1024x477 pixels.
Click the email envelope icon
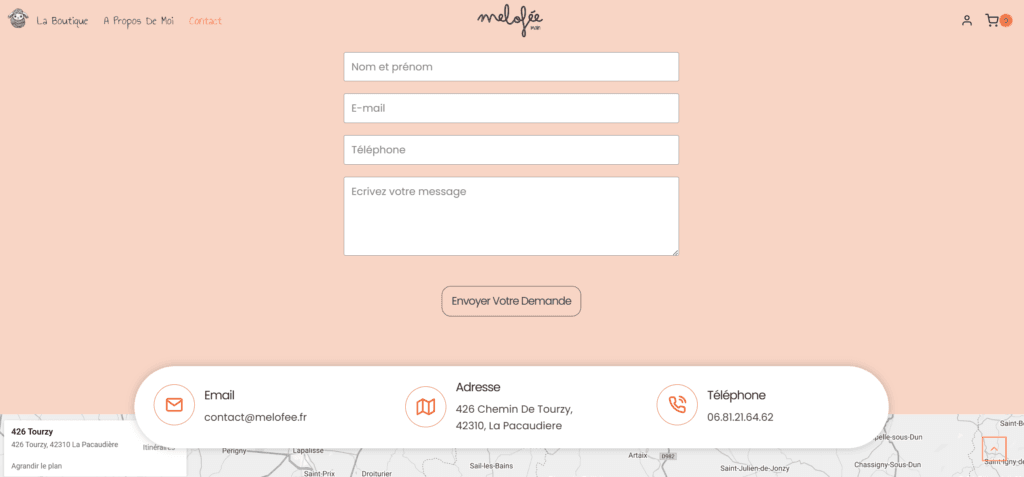click(174, 405)
